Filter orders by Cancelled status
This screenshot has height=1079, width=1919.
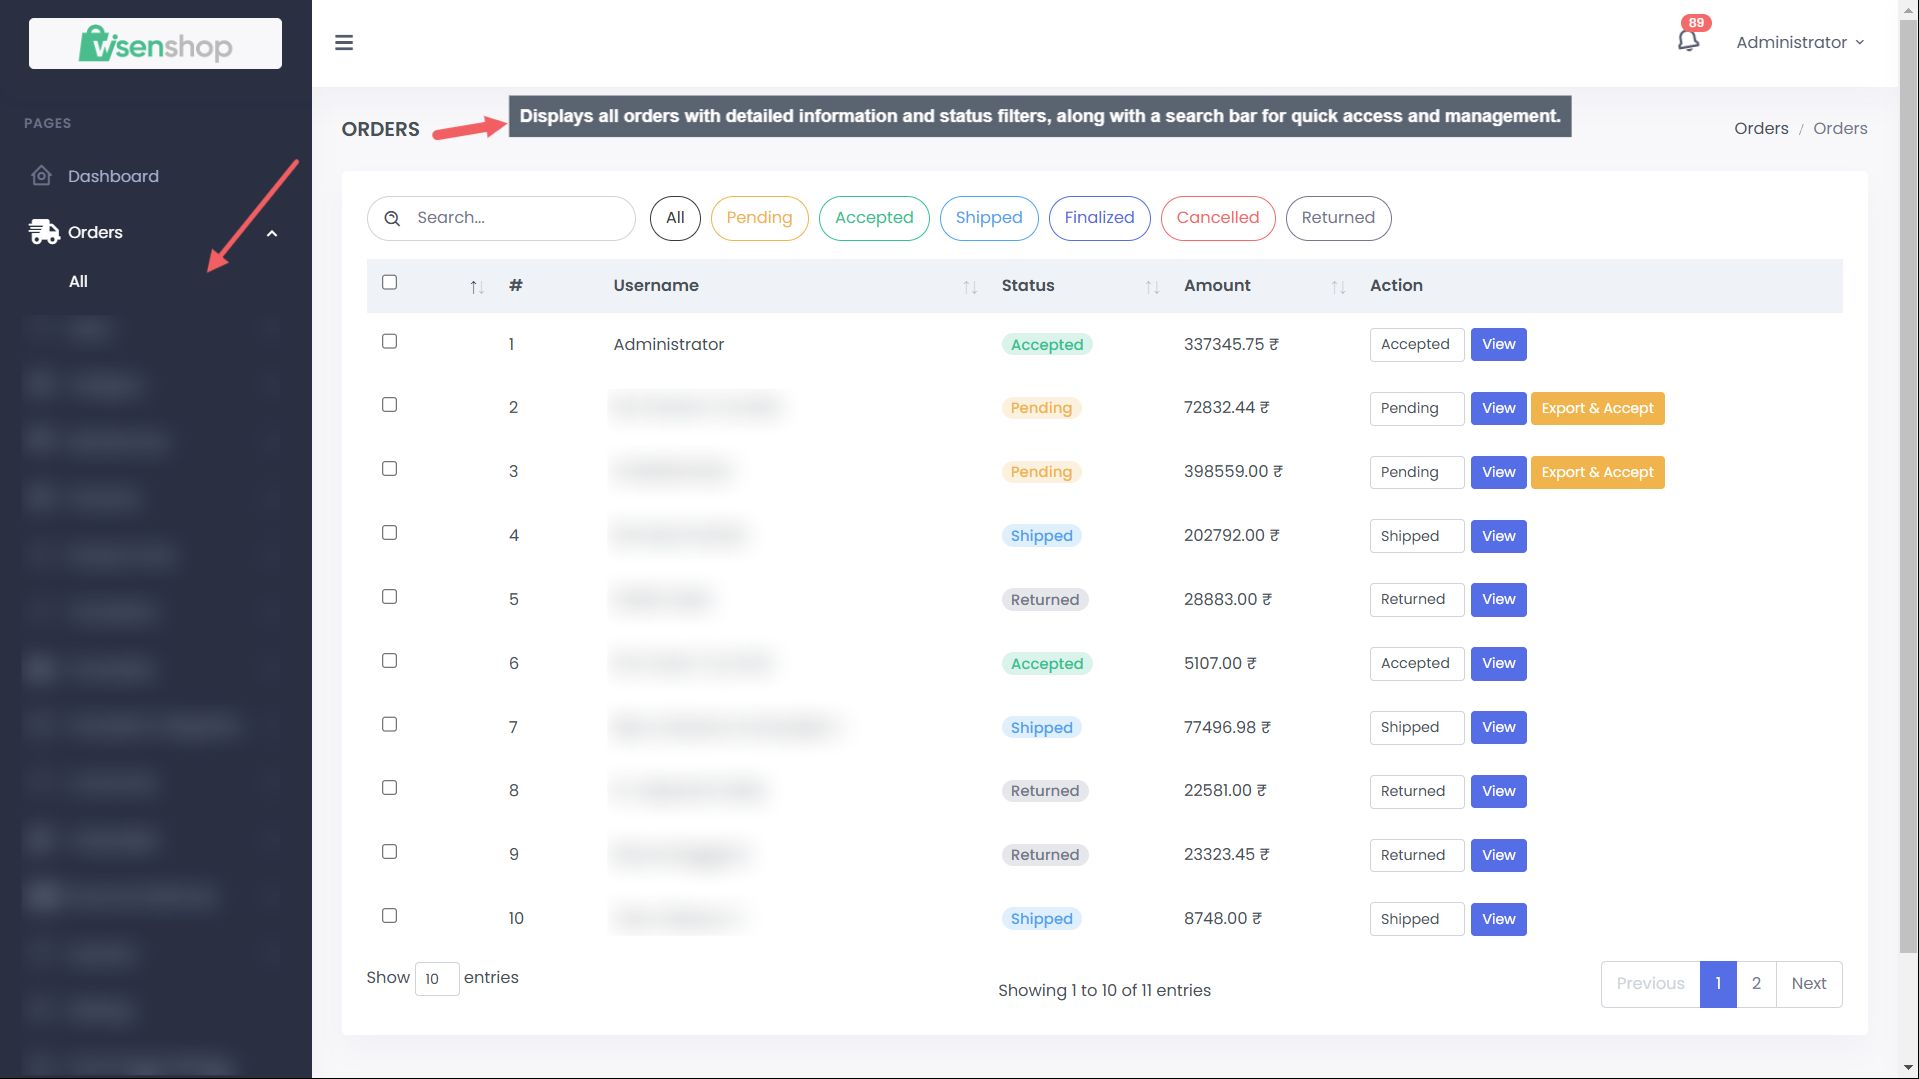pyautogui.click(x=1217, y=218)
